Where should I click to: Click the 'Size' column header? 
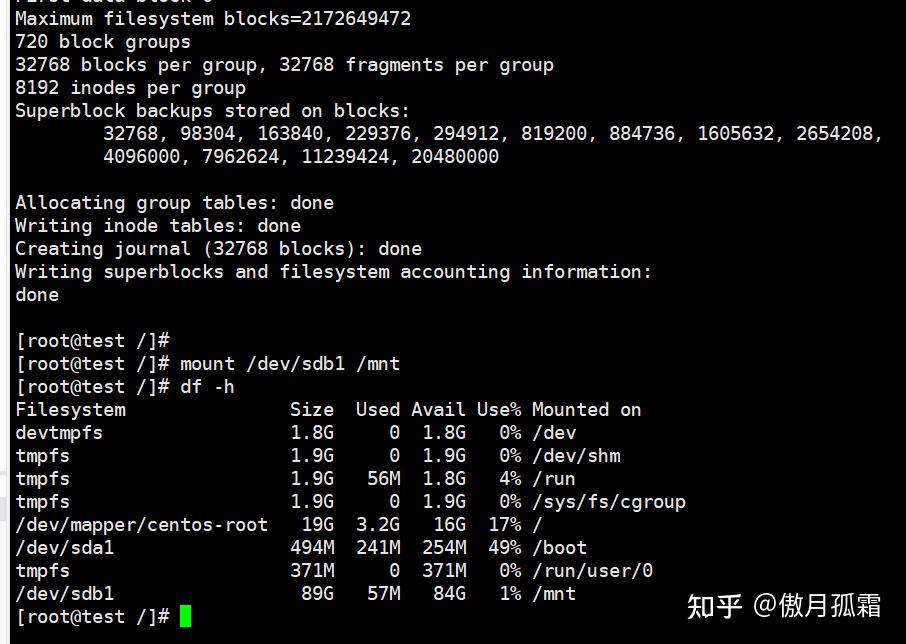(312, 410)
